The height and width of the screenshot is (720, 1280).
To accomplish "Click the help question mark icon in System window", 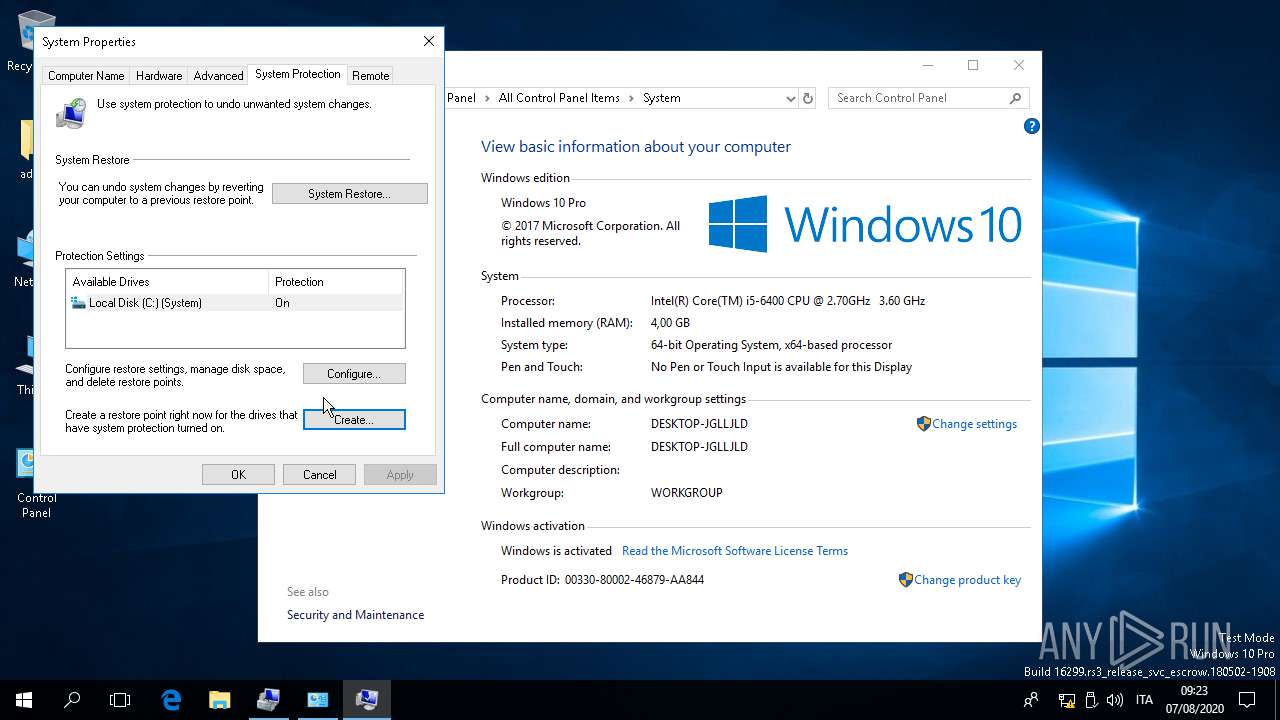I will tap(1031, 126).
